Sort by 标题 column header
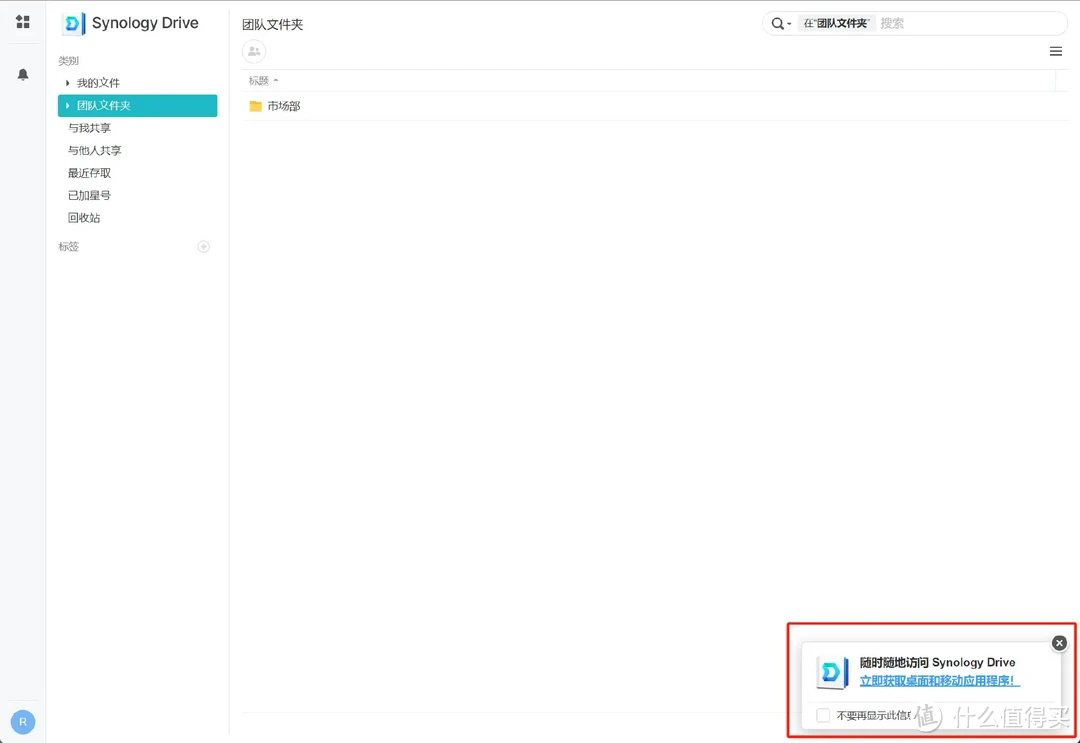The image size is (1080, 743). pyautogui.click(x=263, y=81)
